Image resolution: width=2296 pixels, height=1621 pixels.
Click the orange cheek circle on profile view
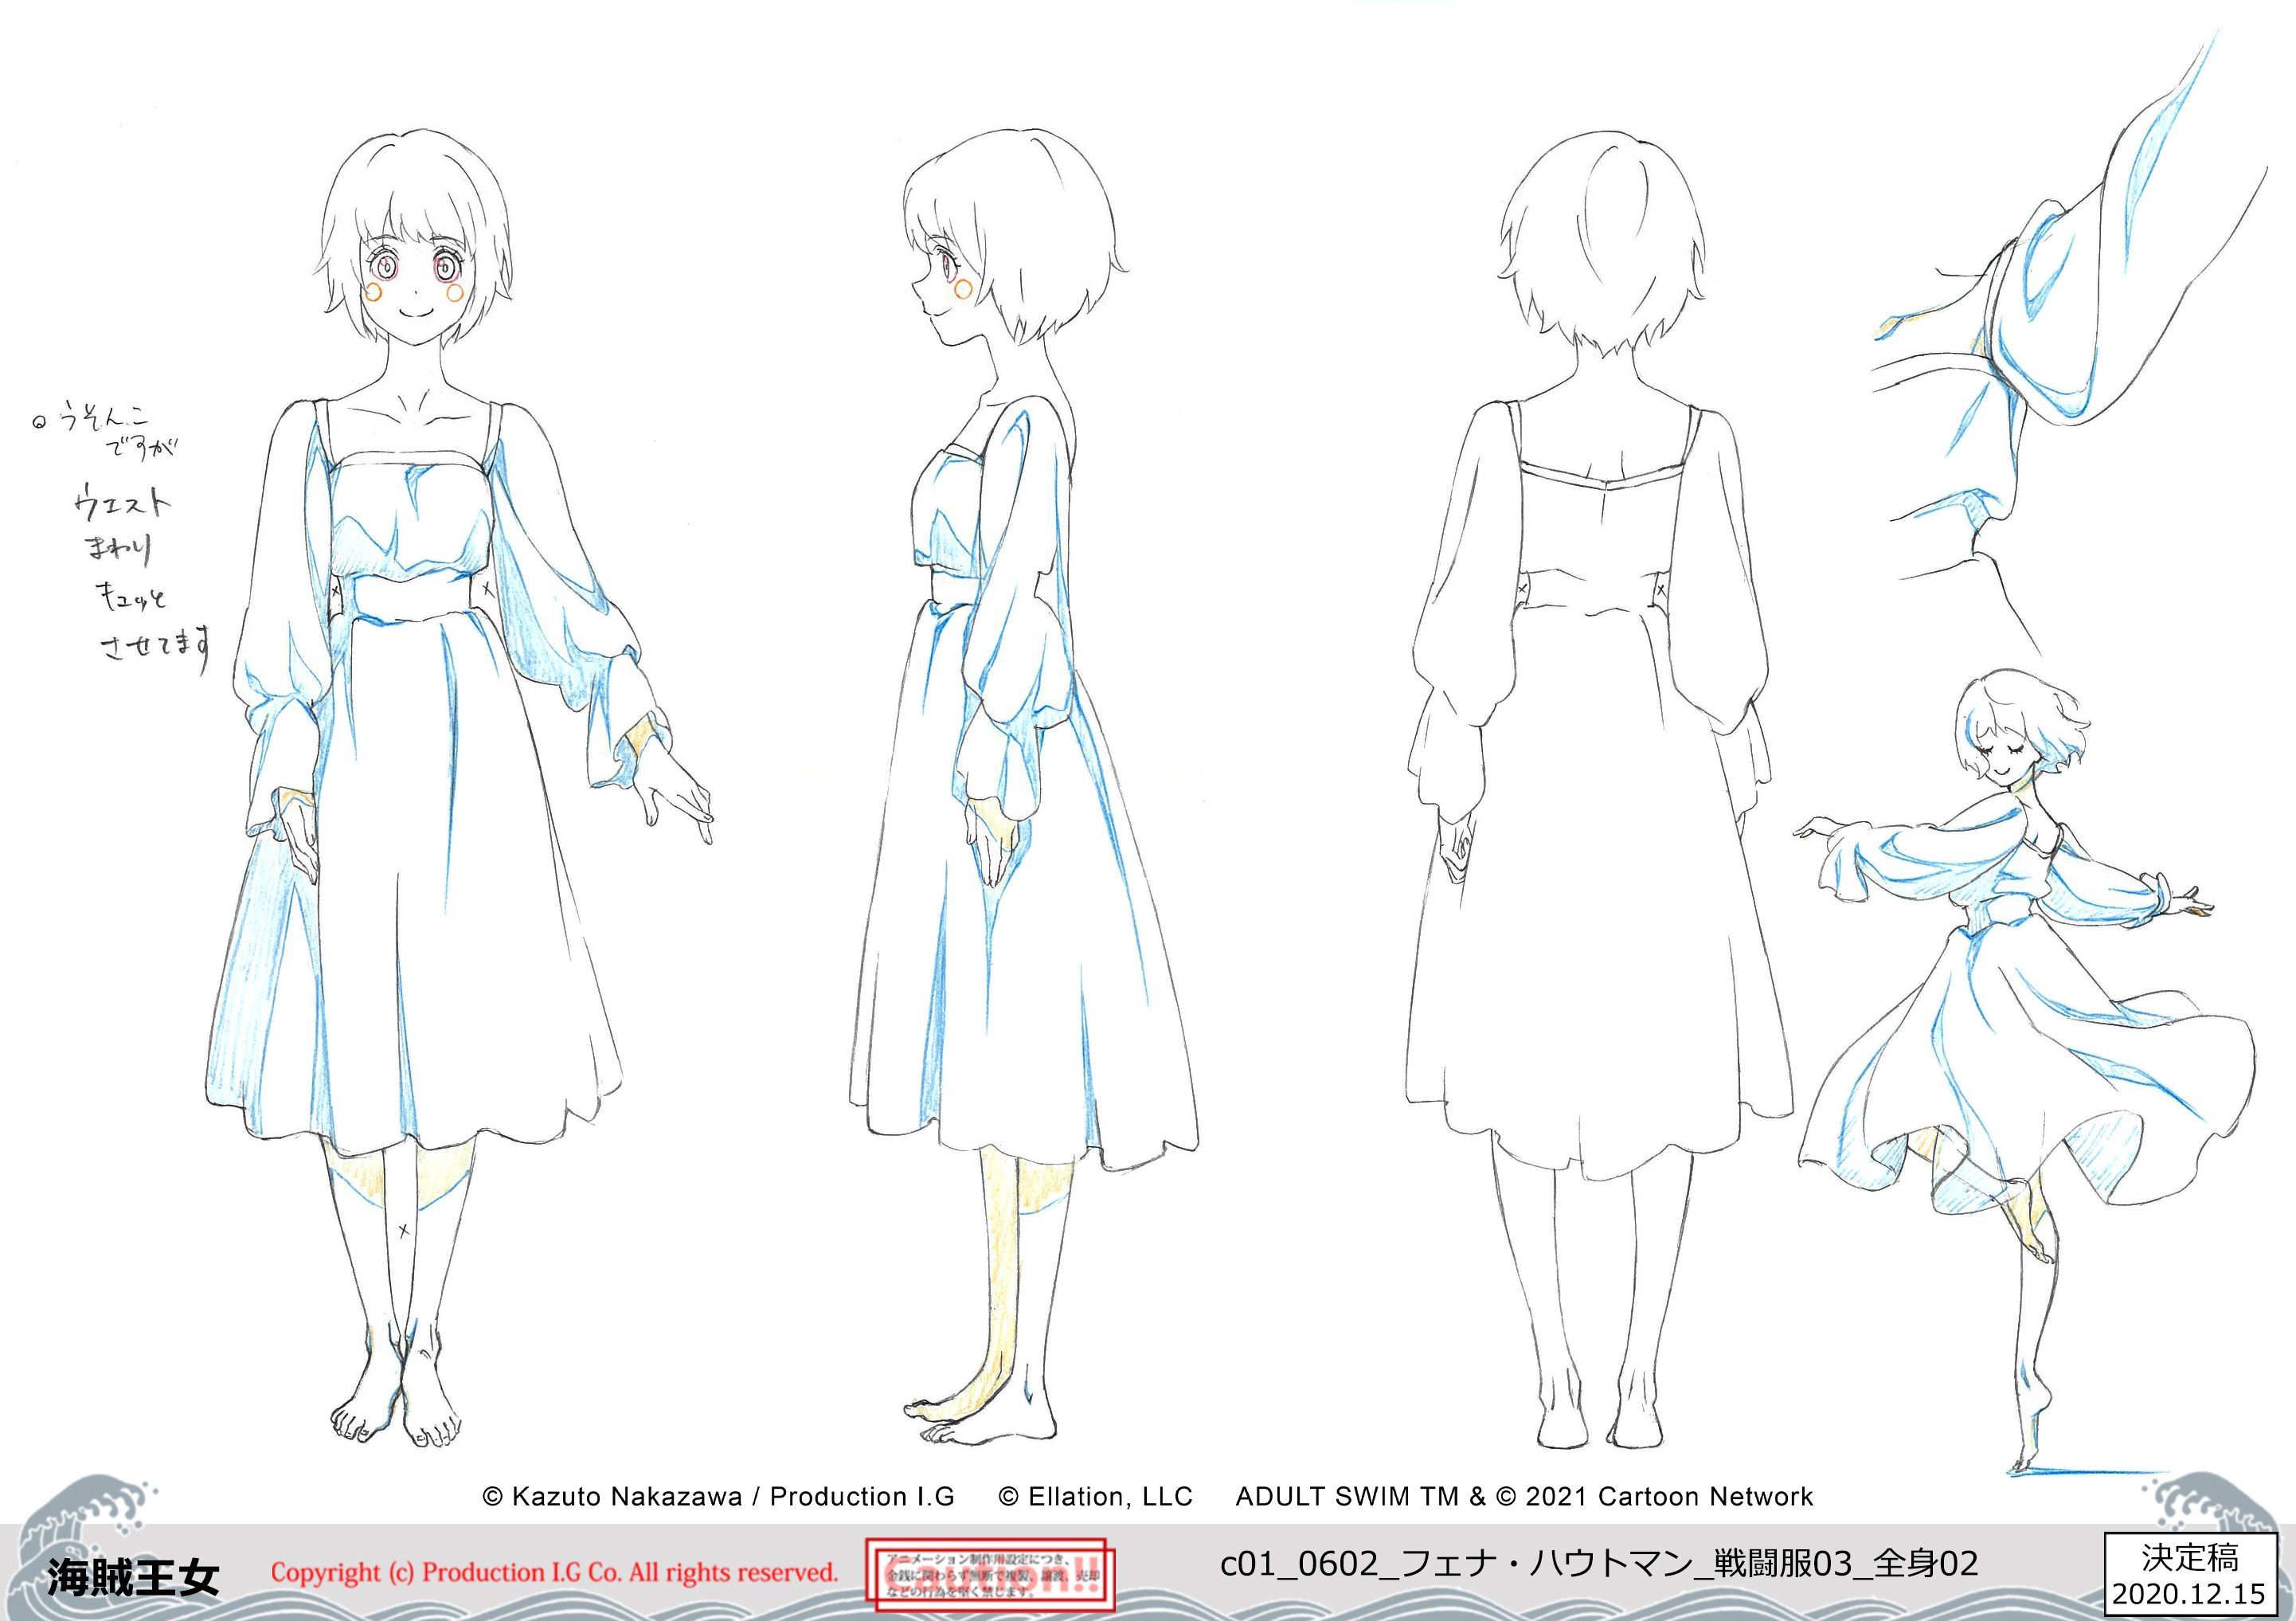(963, 289)
